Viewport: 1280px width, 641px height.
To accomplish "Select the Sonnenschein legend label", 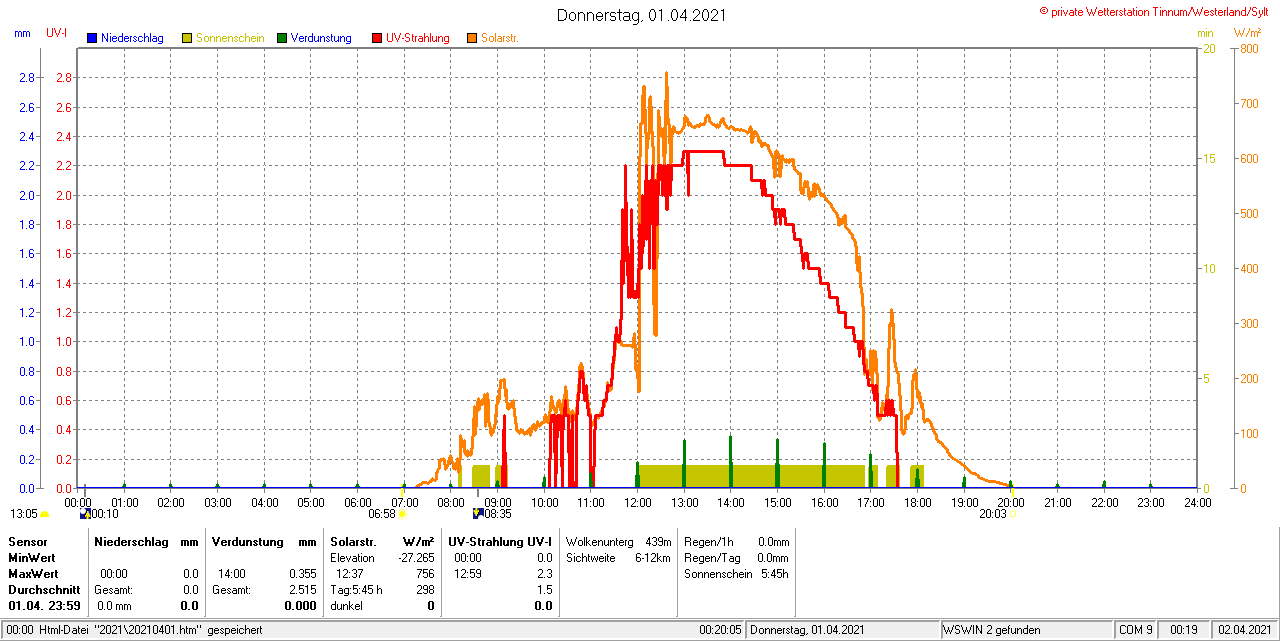I will tap(230, 38).
